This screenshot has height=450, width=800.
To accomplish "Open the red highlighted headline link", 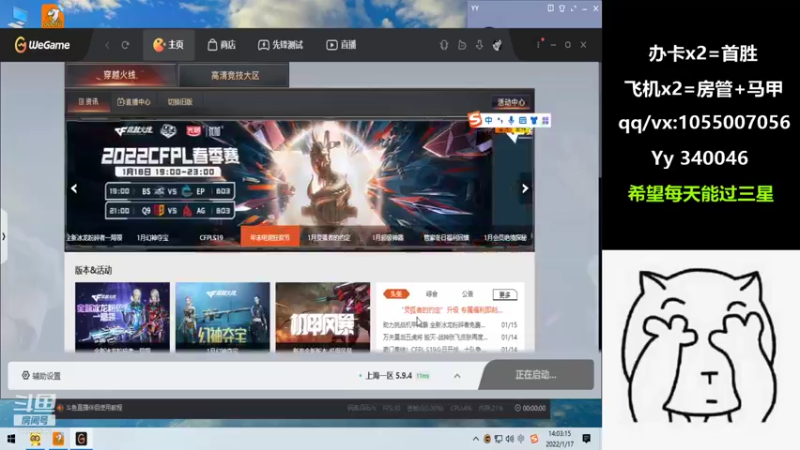I will [x=452, y=310].
